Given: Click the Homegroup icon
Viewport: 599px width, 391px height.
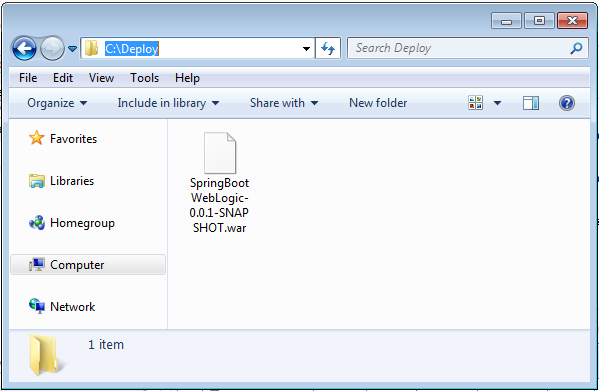Looking at the screenshot, I should [37, 223].
